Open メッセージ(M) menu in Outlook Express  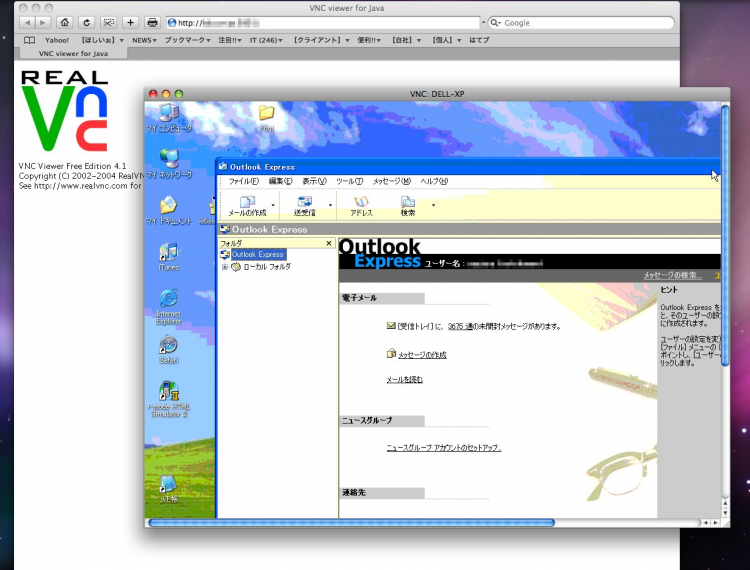coord(392,181)
